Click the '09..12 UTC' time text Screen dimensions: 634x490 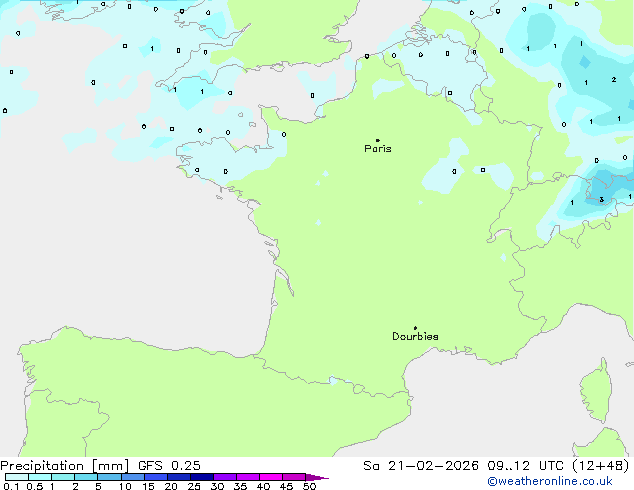525,466
